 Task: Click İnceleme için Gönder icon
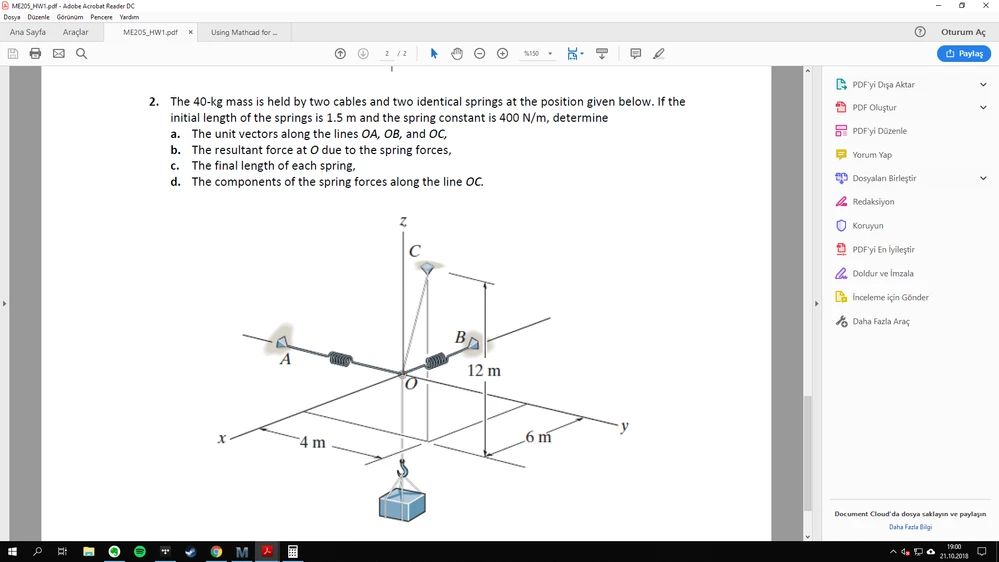click(x=841, y=297)
